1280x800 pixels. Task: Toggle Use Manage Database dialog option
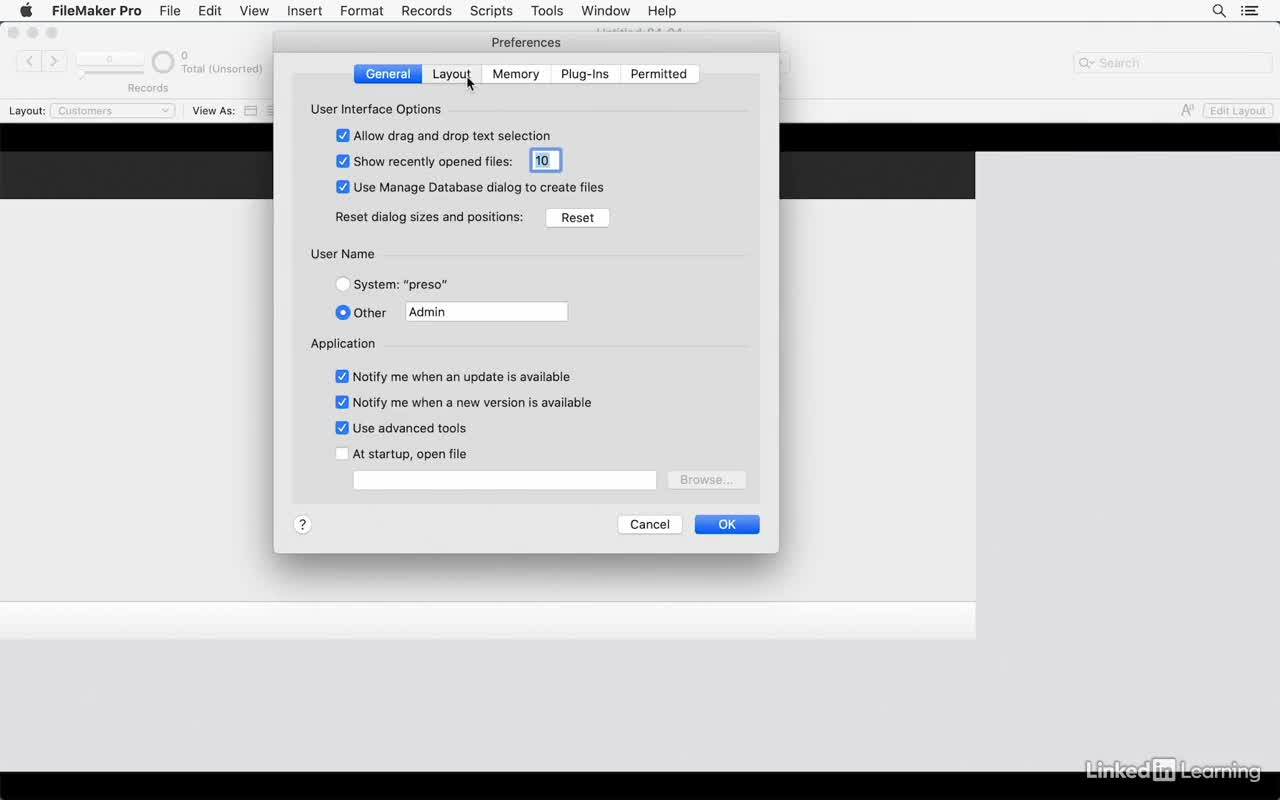tap(343, 187)
